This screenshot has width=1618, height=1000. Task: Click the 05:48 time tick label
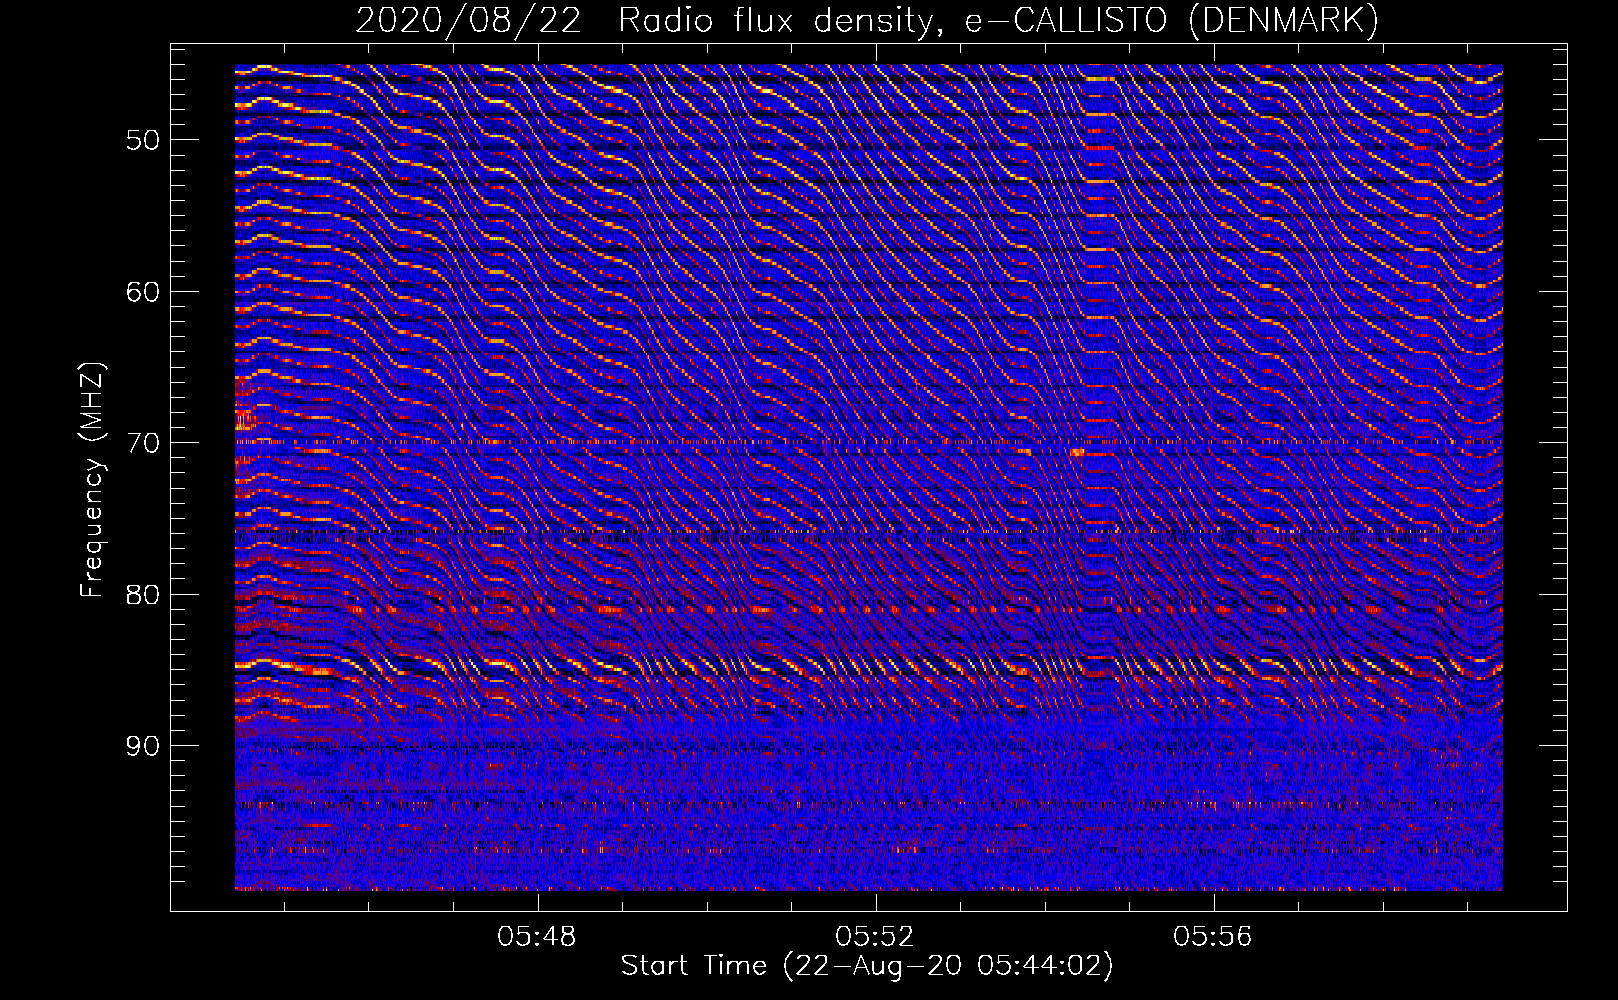pos(537,937)
